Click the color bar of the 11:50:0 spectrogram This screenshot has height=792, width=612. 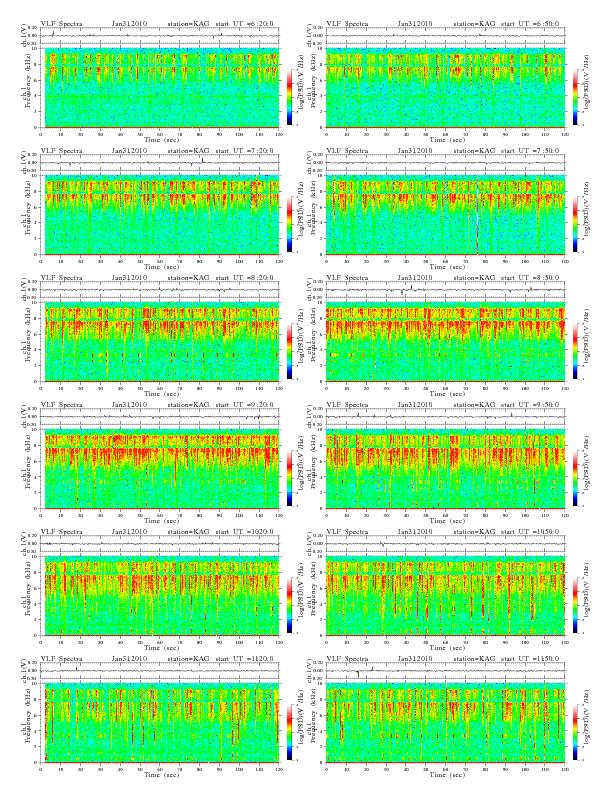pos(576,732)
